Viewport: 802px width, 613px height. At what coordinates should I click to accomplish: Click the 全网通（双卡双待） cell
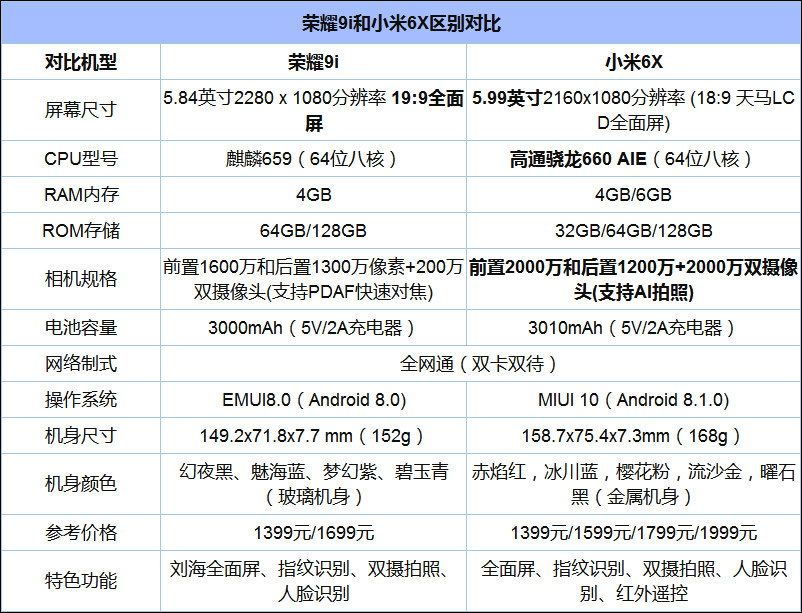(x=480, y=364)
